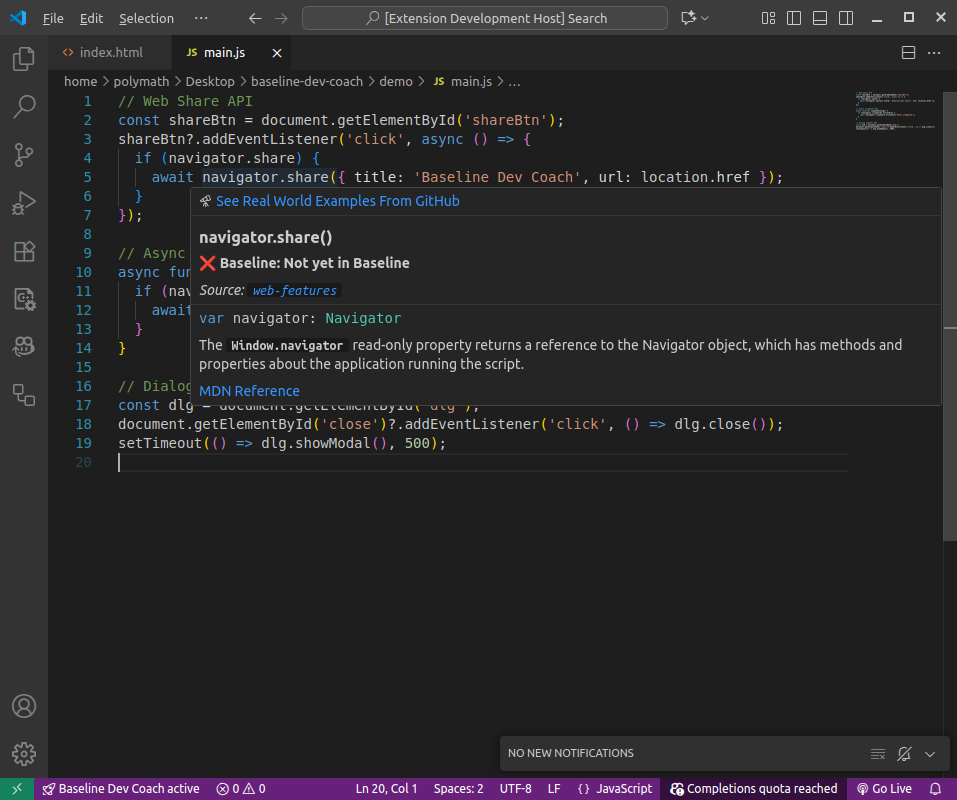Open the Manage gear icon

[x=24, y=754]
